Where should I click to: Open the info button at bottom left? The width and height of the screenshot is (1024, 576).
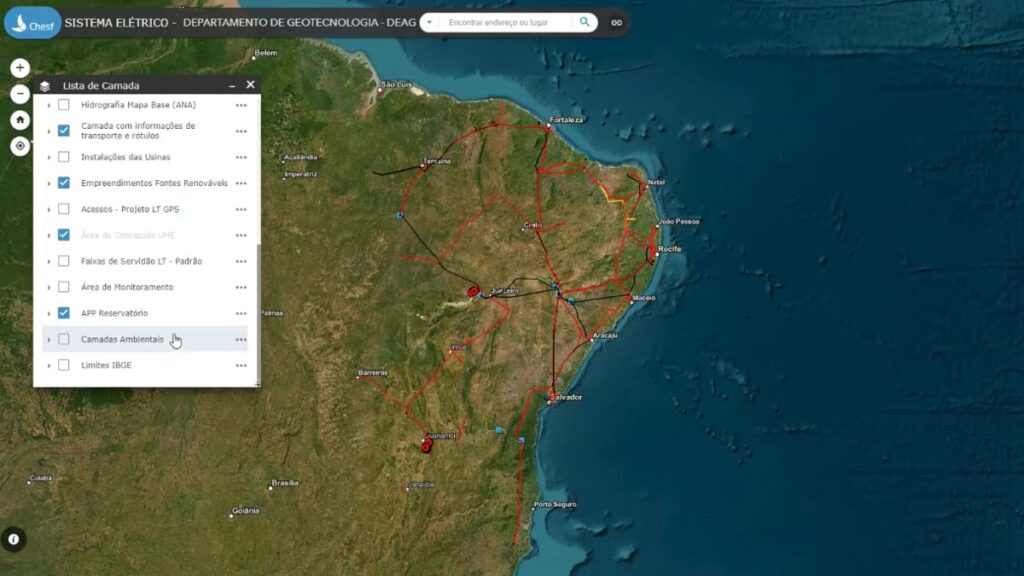point(14,539)
